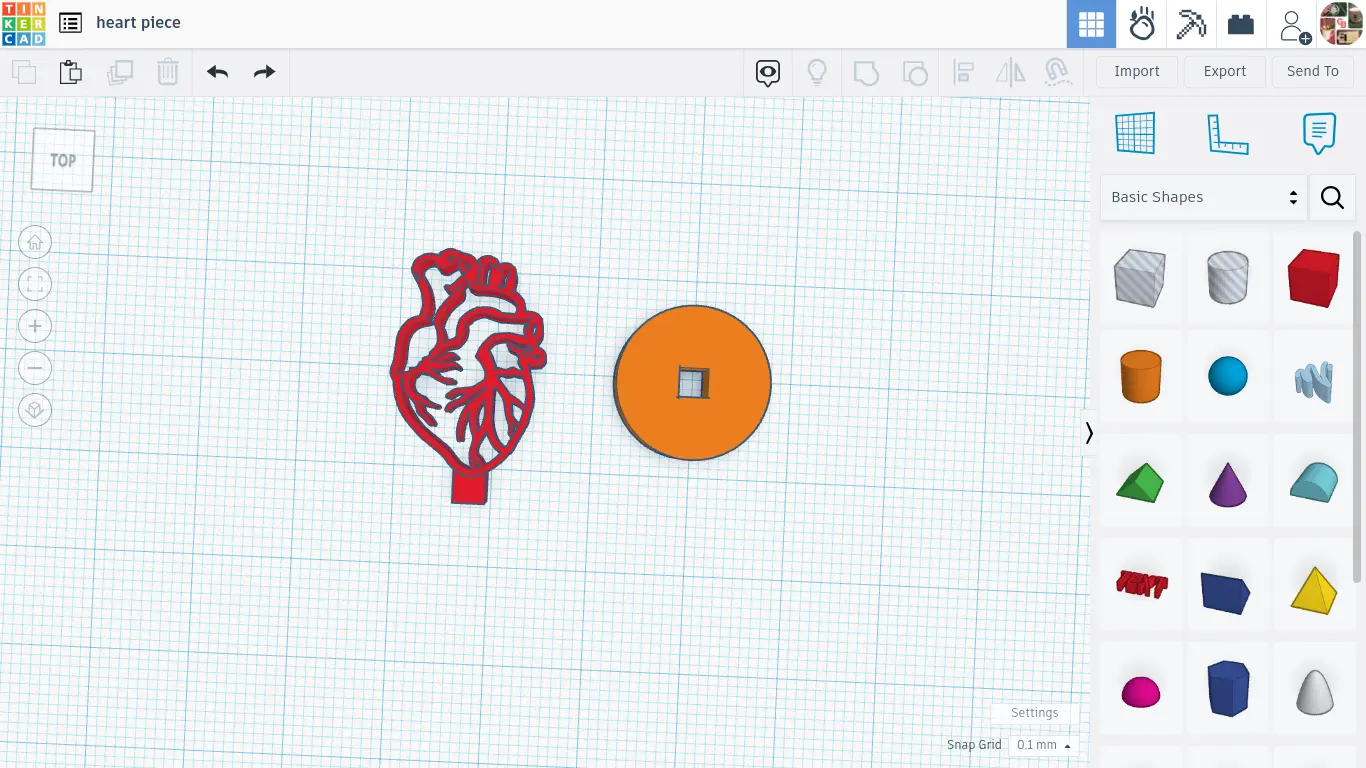Open the design list menu icon
1366x768 pixels.
coord(70,23)
